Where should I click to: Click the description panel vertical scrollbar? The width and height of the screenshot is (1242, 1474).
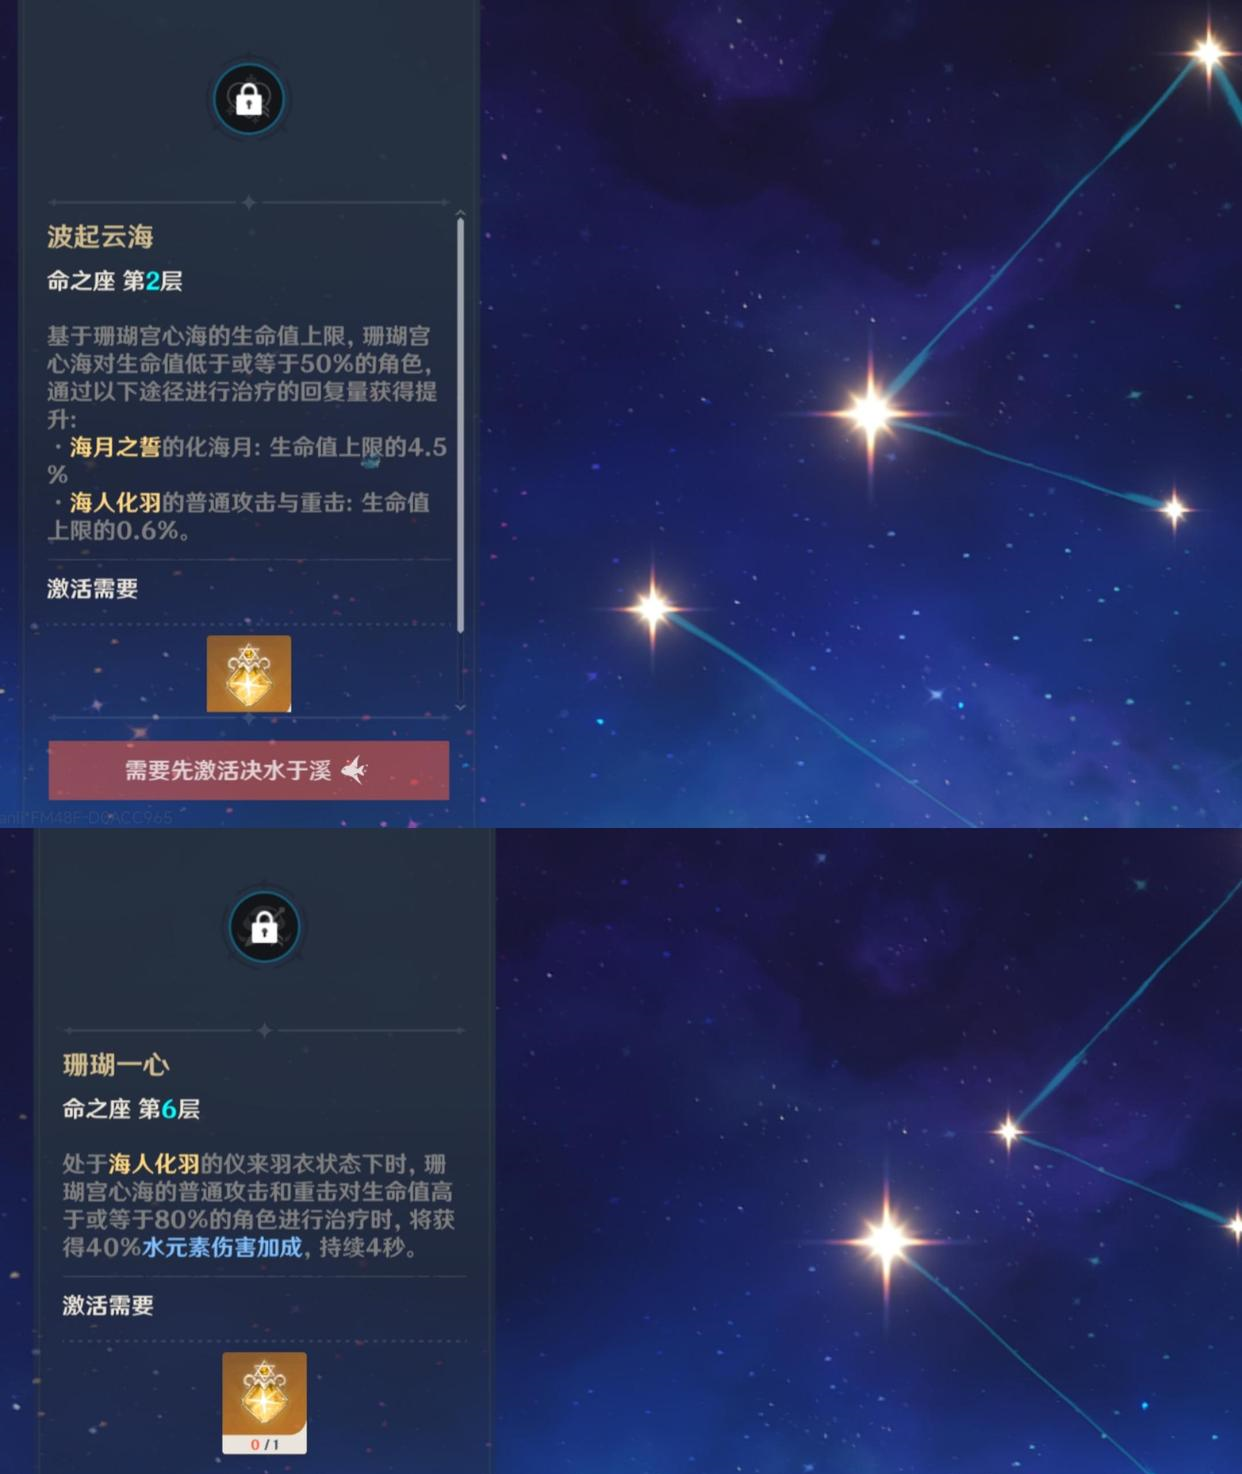click(x=460, y=425)
